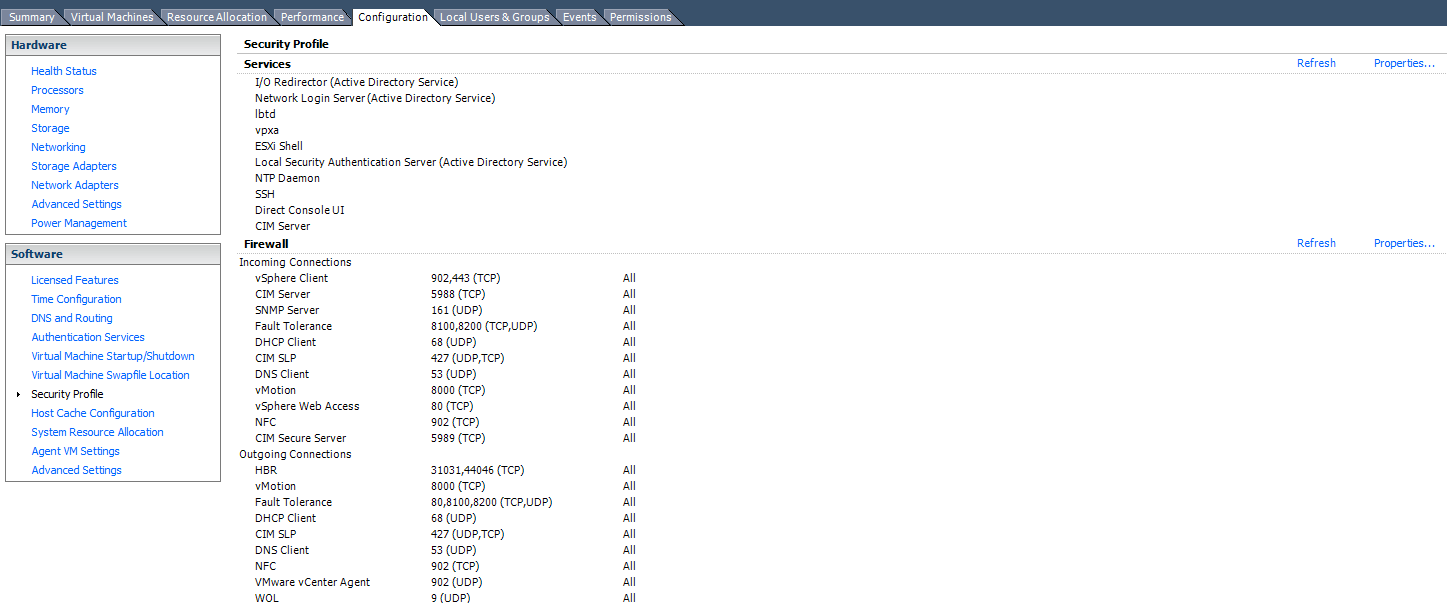Switch to the Performance tab
The width and height of the screenshot is (1447, 609).
[312, 17]
